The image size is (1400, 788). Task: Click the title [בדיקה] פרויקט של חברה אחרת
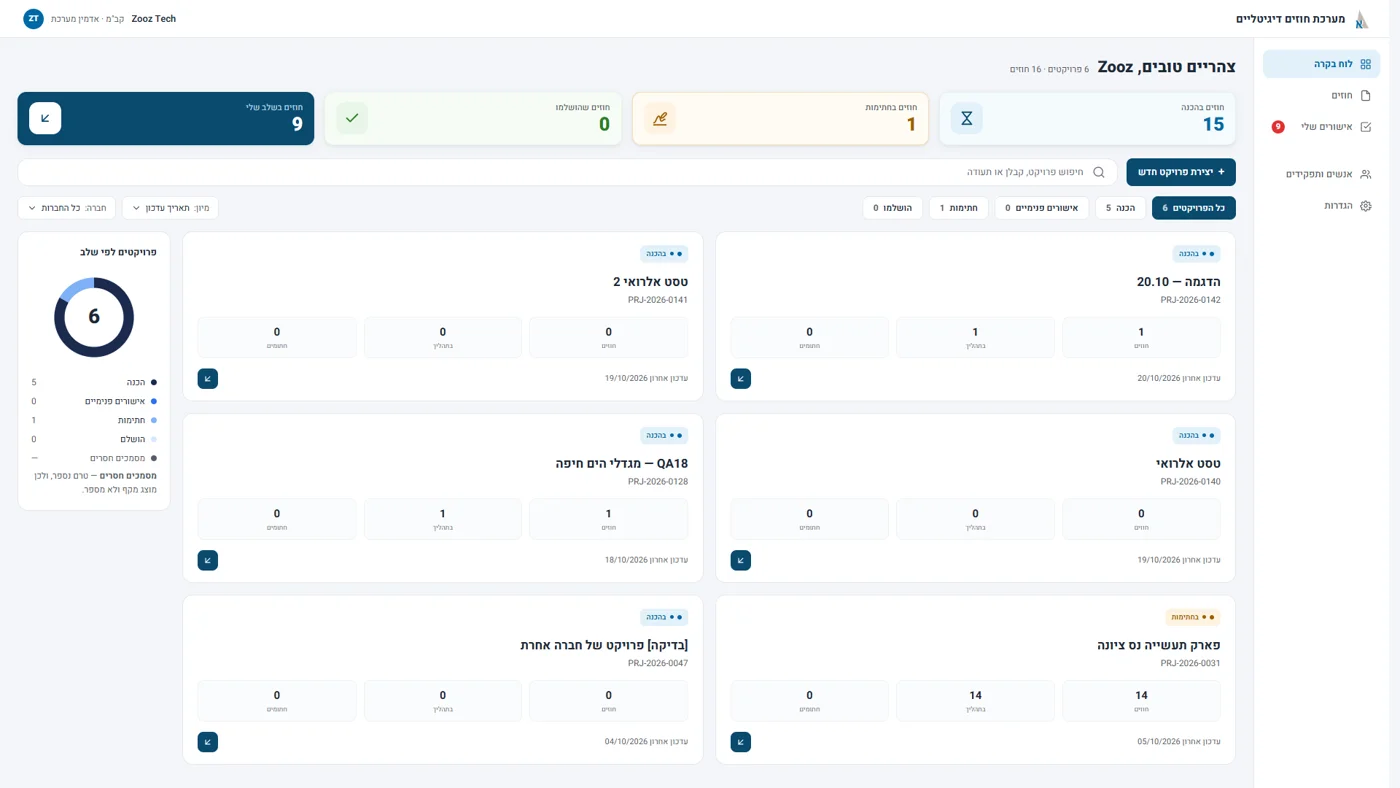click(x=604, y=645)
